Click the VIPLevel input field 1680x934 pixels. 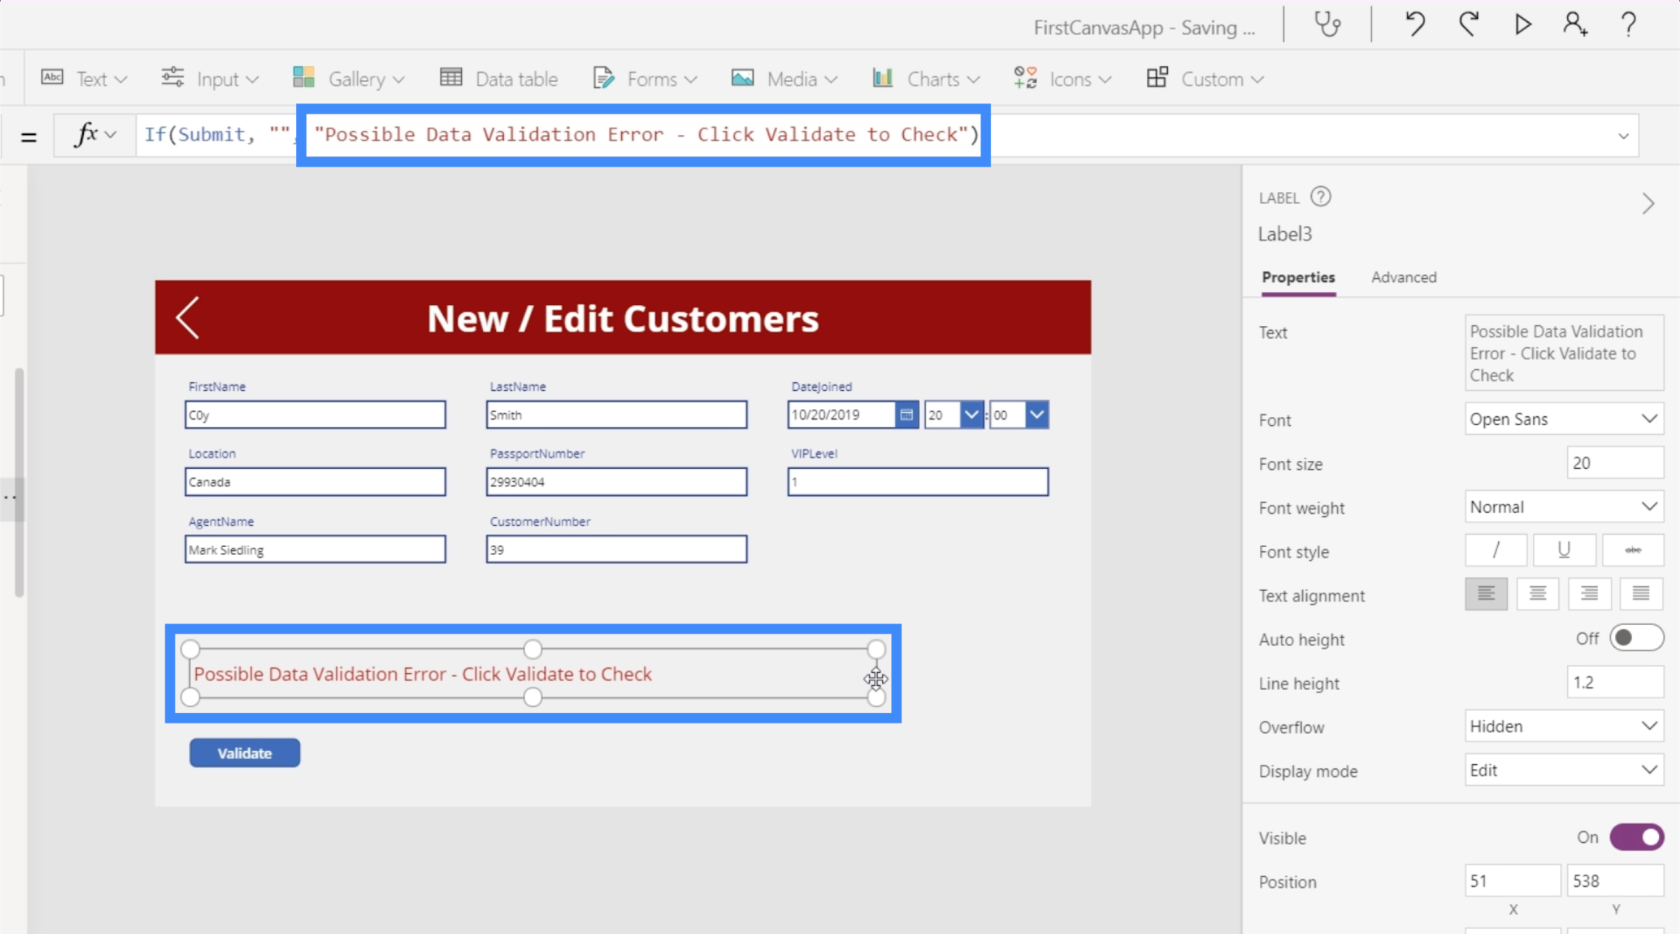(918, 482)
